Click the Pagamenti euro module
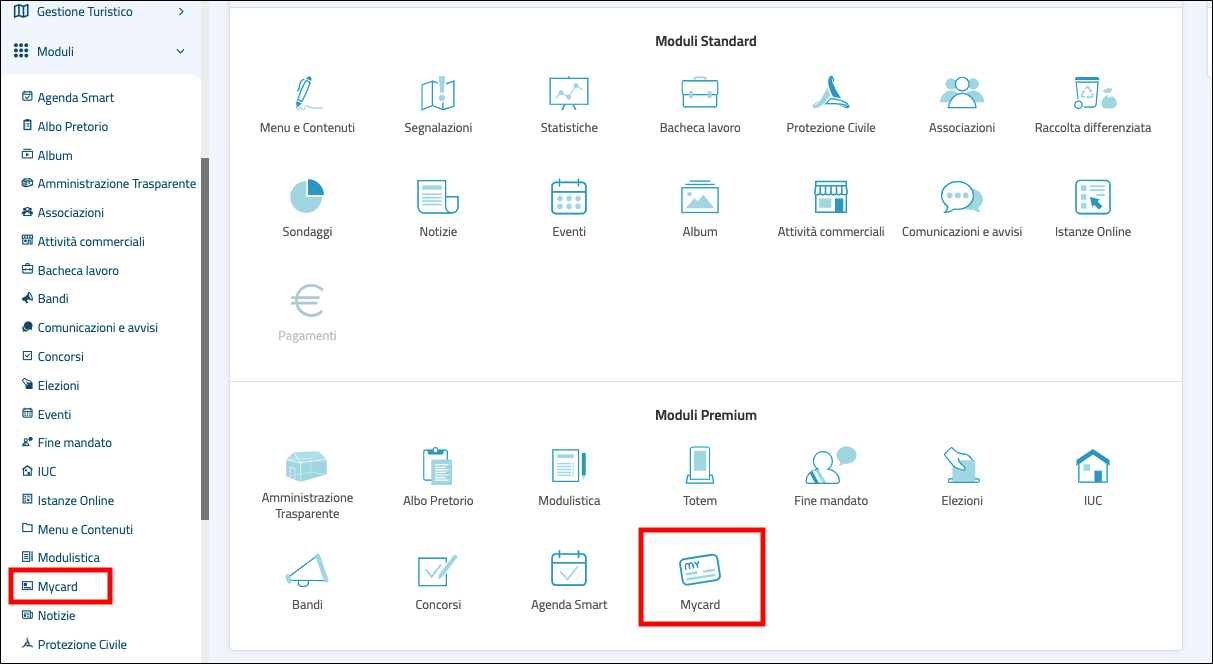 [x=307, y=312]
